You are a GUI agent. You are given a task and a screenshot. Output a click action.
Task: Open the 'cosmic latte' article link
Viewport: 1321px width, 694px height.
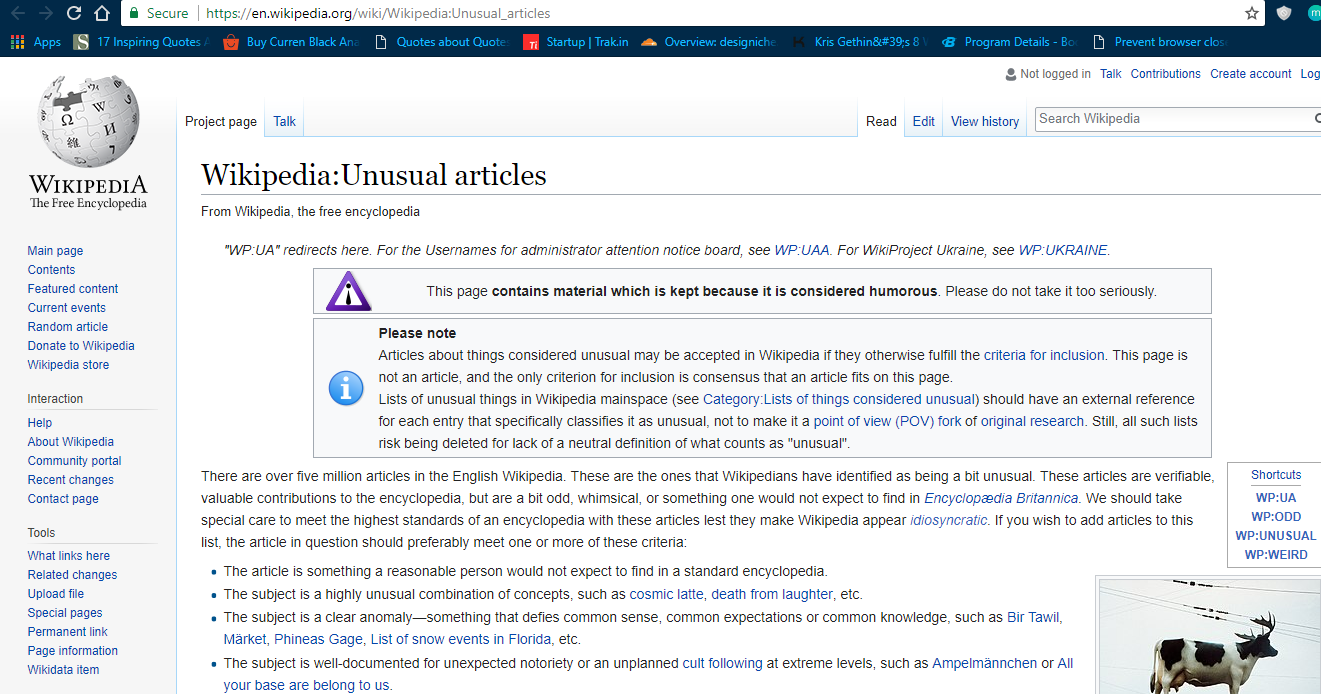tap(666, 594)
